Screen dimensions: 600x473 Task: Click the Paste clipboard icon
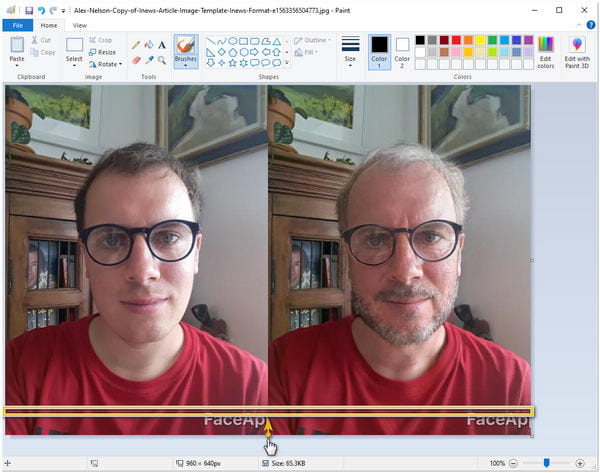[17, 45]
